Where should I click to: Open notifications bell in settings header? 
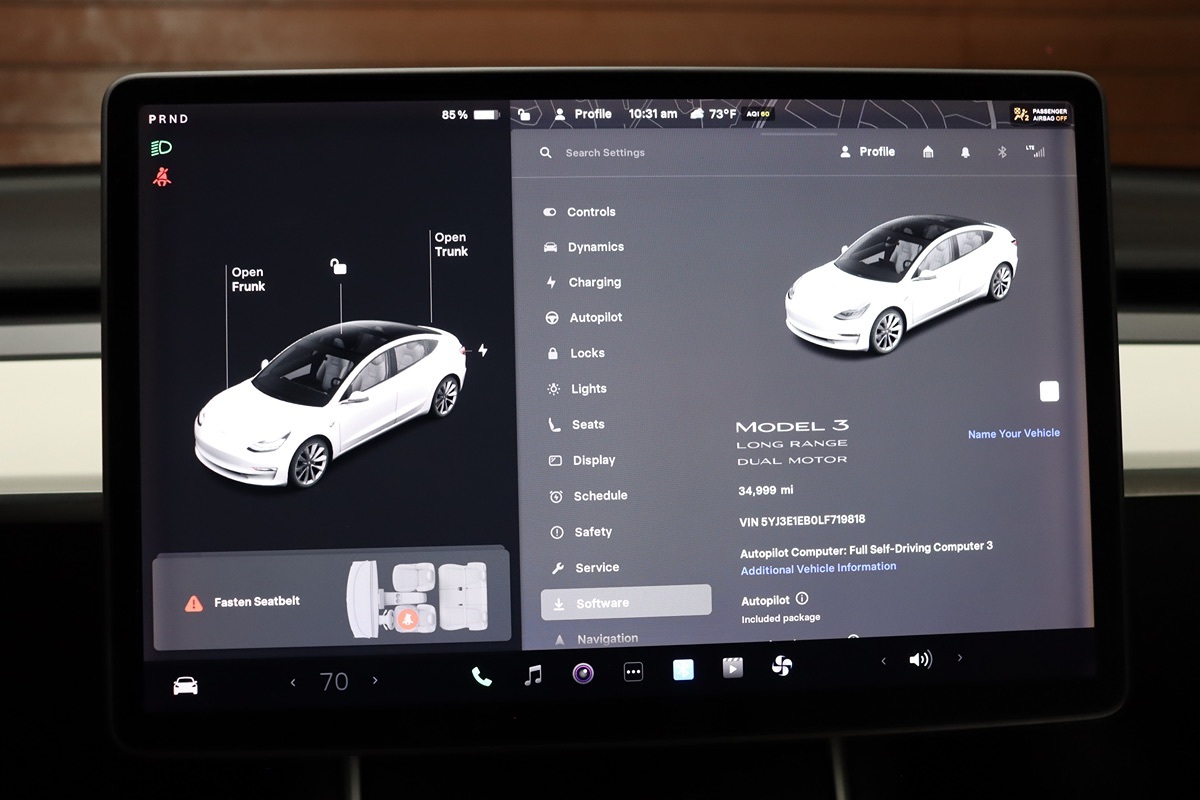tap(965, 152)
